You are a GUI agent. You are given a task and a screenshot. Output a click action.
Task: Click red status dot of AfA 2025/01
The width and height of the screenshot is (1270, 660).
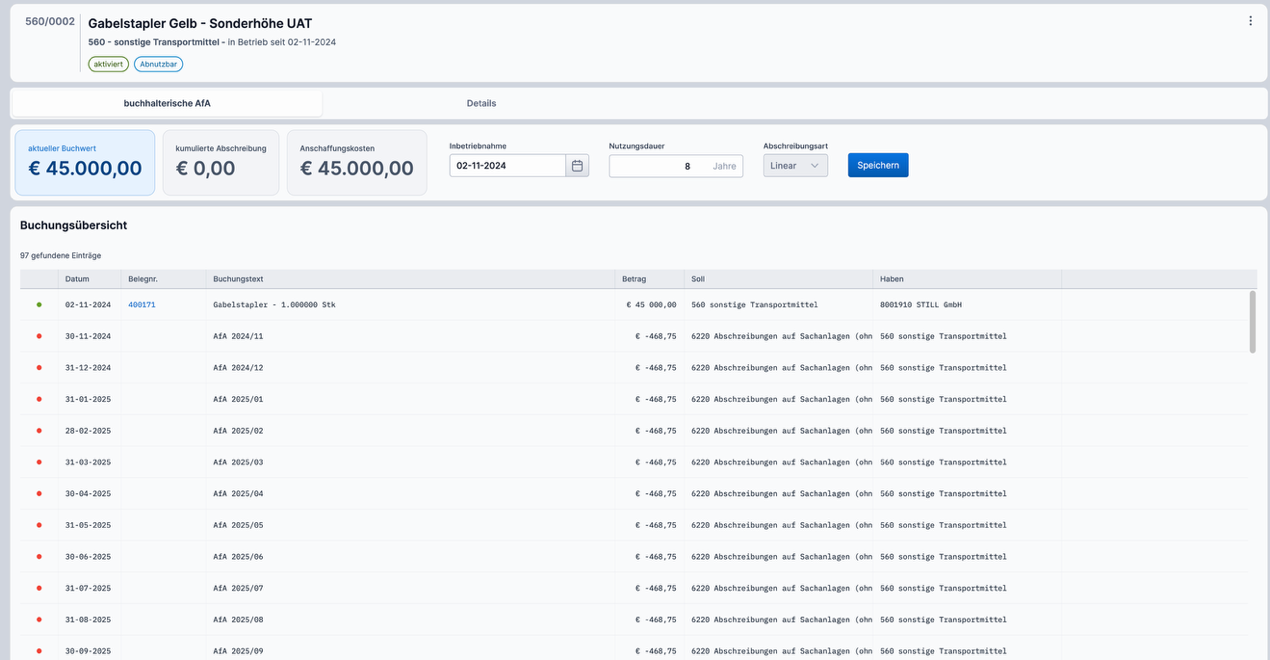39,399
